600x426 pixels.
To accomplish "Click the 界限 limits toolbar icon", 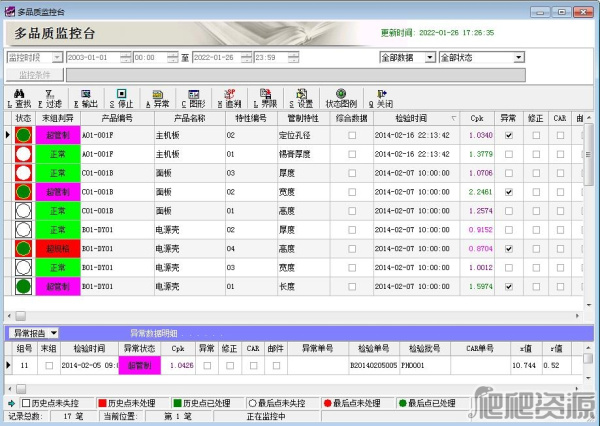I will coord(266,94).
